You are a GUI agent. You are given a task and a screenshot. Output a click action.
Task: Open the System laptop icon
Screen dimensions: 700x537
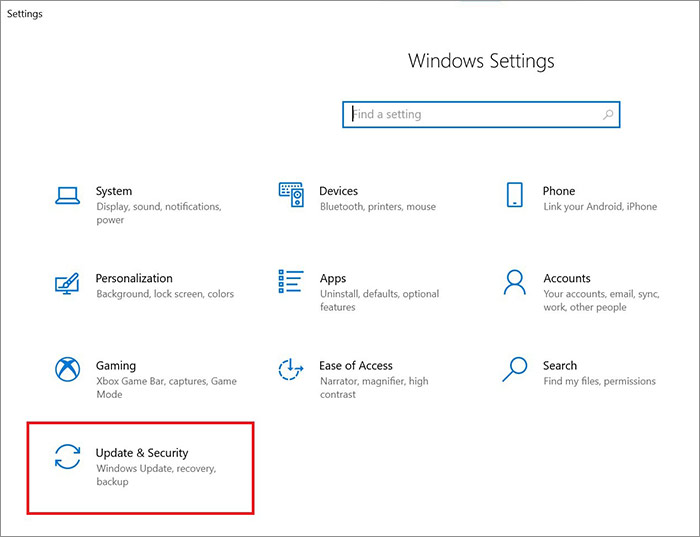67,196
